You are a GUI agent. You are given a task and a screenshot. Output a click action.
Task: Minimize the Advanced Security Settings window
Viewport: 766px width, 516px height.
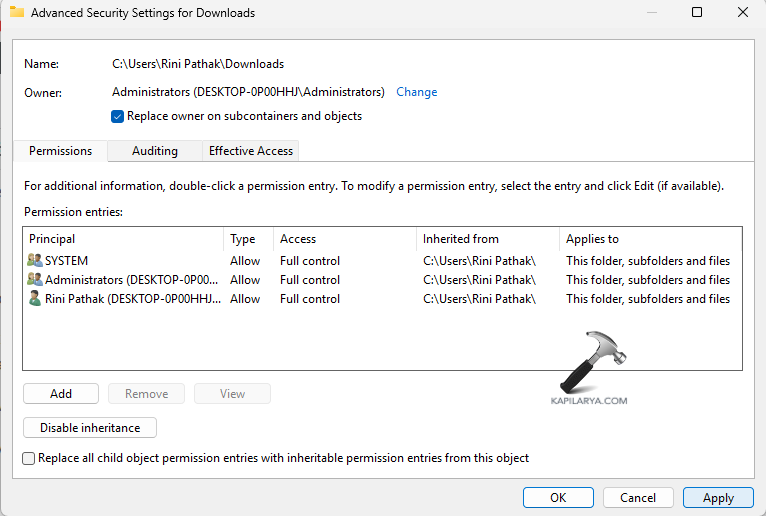[x=650, y=13]
